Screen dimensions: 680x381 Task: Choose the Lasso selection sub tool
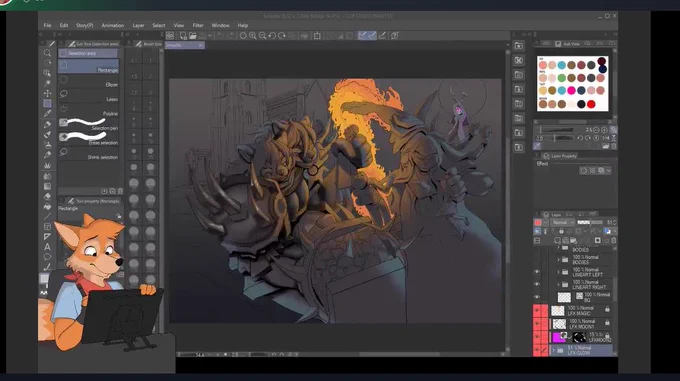[x=88, y=95]
